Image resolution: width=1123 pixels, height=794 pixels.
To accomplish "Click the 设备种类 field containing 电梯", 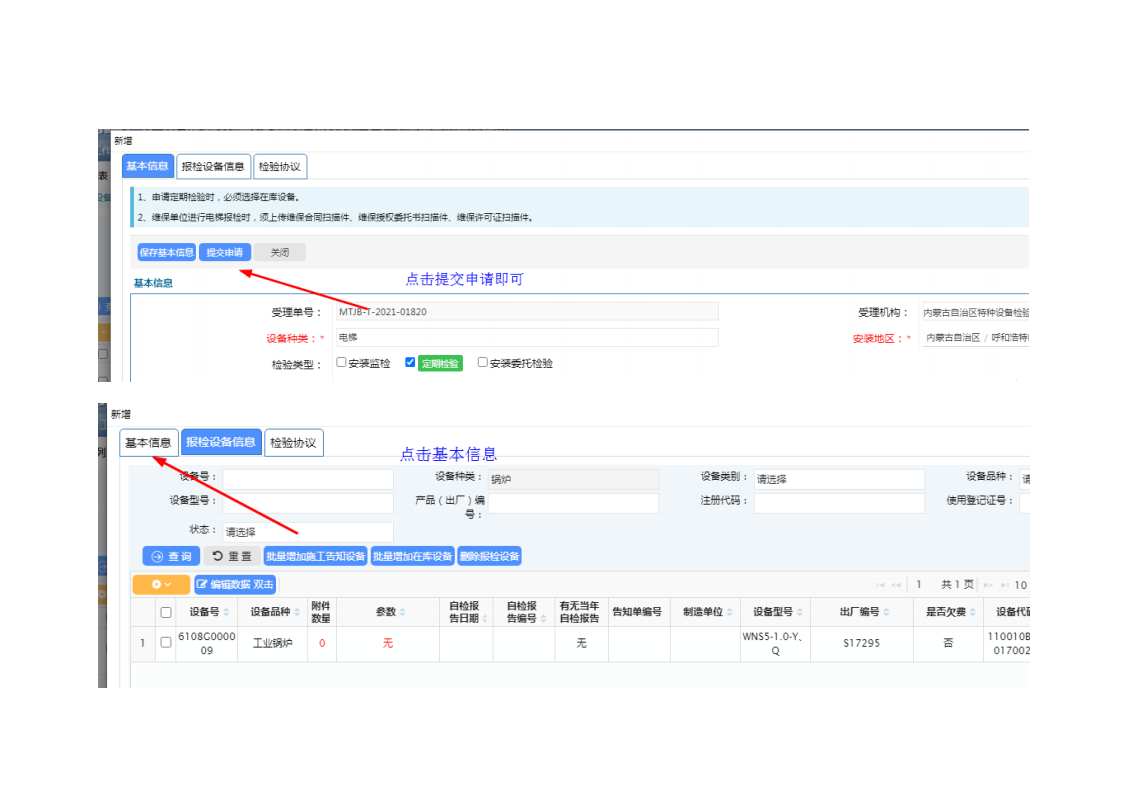I will coord(527,337).
